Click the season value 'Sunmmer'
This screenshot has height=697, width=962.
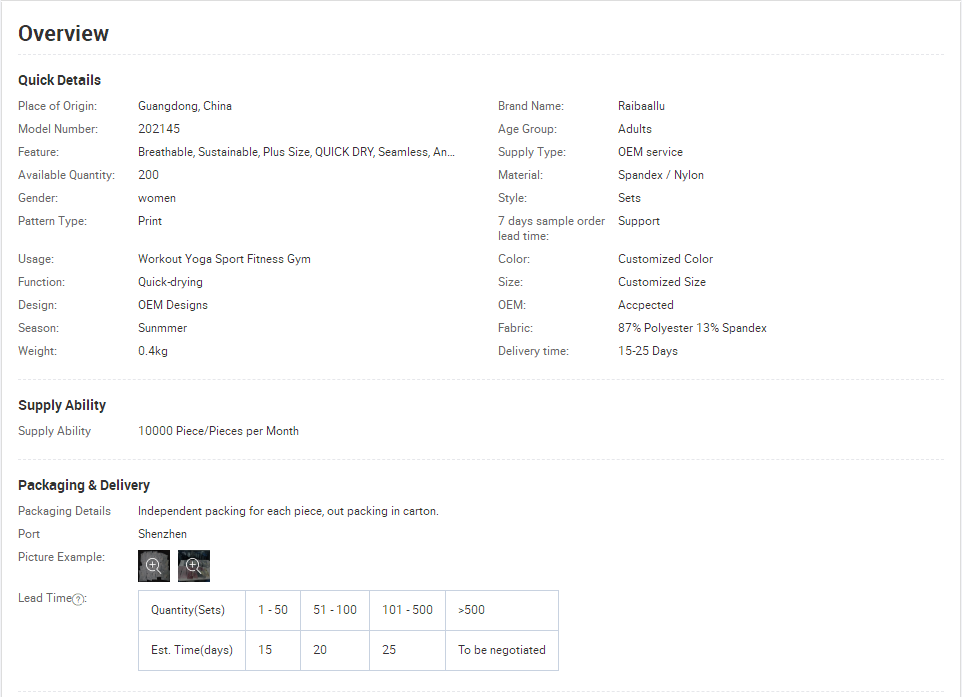click(162, 328)
